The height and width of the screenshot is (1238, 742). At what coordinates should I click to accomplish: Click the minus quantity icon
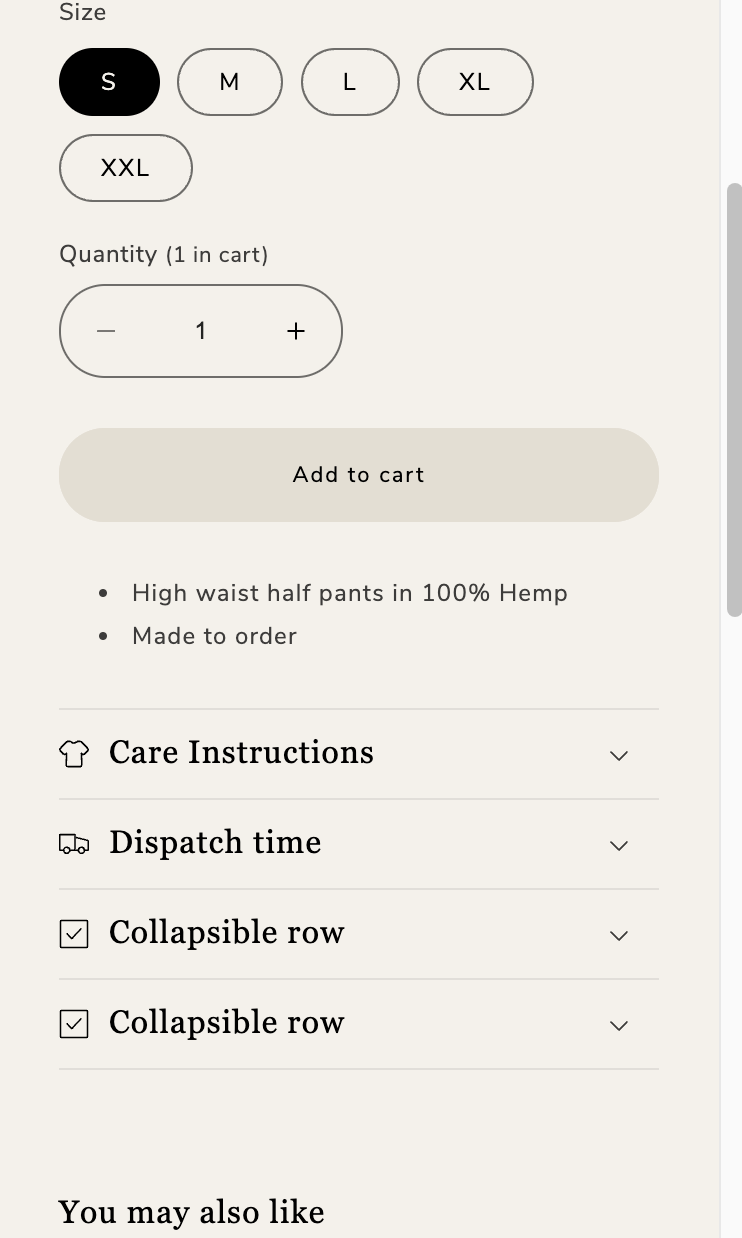coord(106,331)
